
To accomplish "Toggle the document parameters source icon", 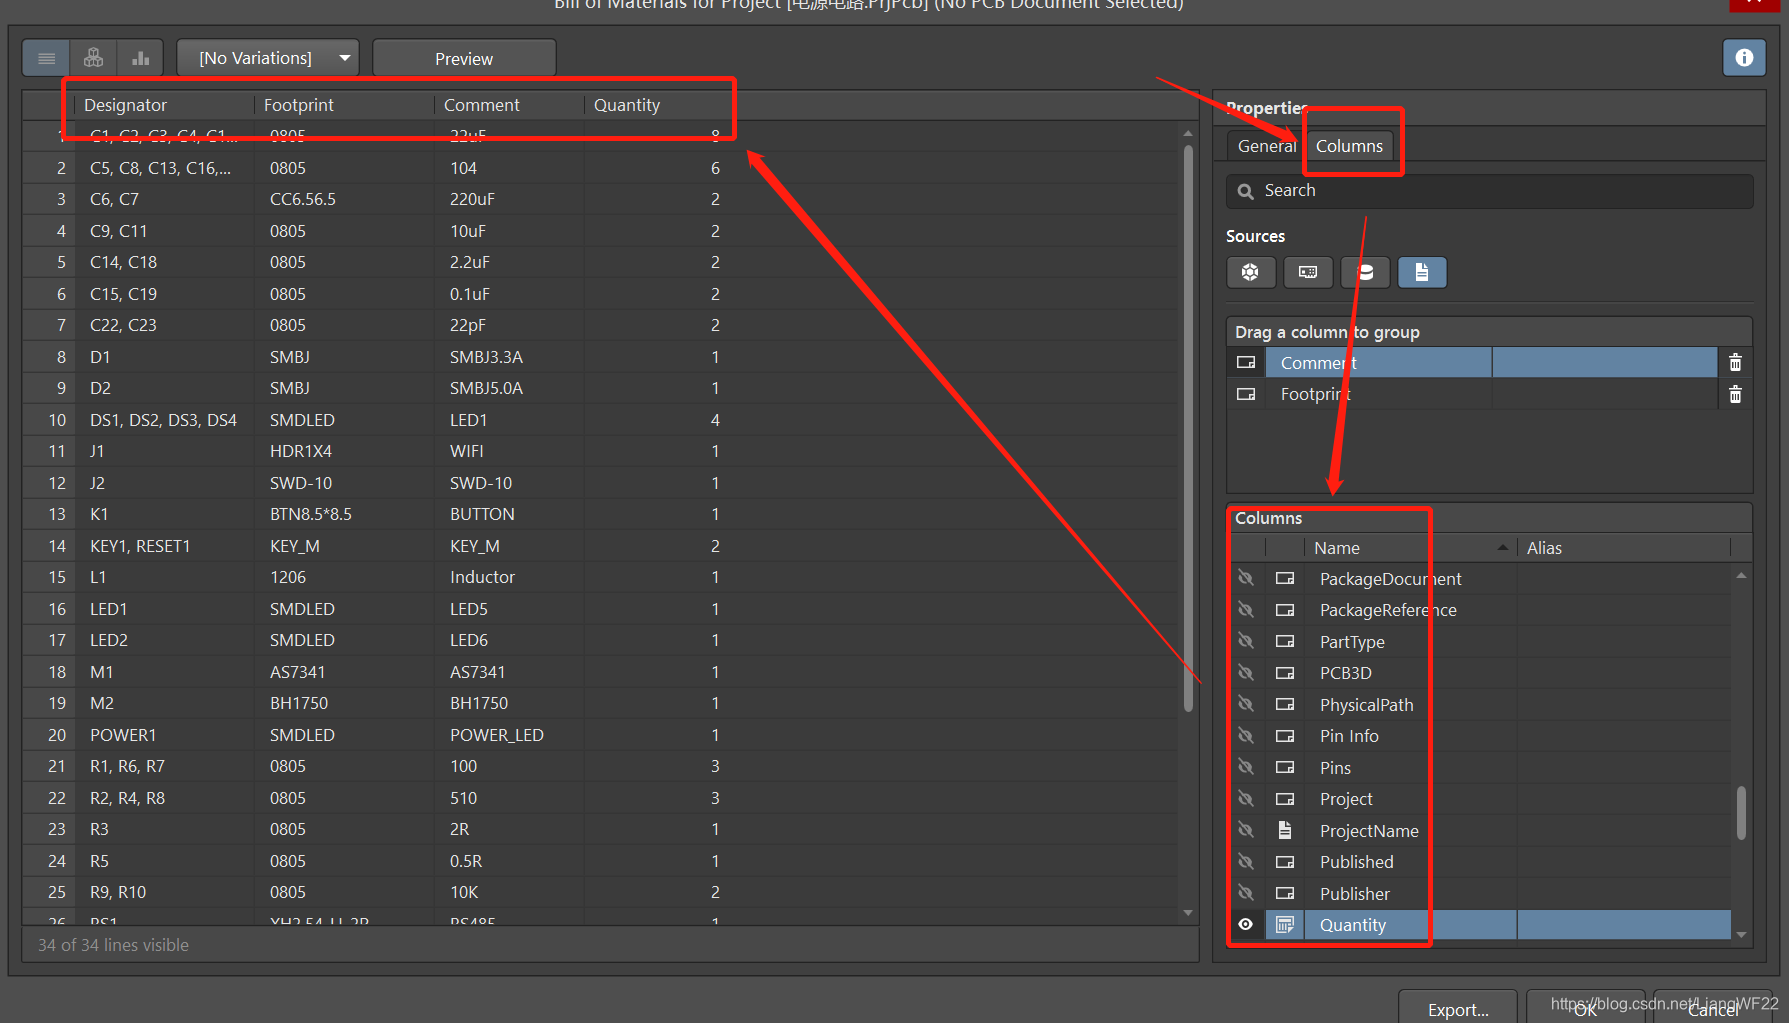I will click(x=1422, y=272).
